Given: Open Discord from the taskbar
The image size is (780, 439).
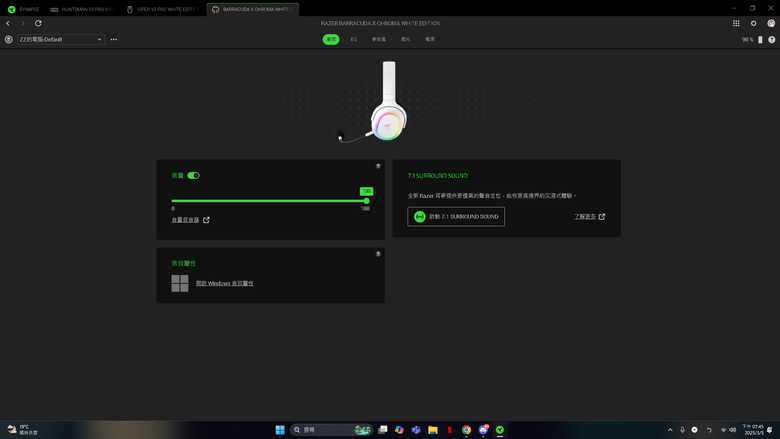Looking at the screenshot, I should pyautogui.click(x=483, y=430).
